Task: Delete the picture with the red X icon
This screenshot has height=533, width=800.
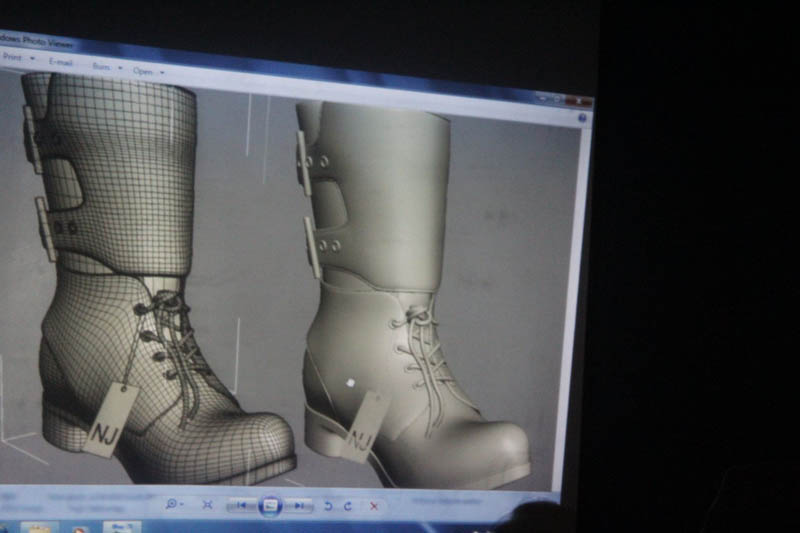Action: click(x=374, y=506)
